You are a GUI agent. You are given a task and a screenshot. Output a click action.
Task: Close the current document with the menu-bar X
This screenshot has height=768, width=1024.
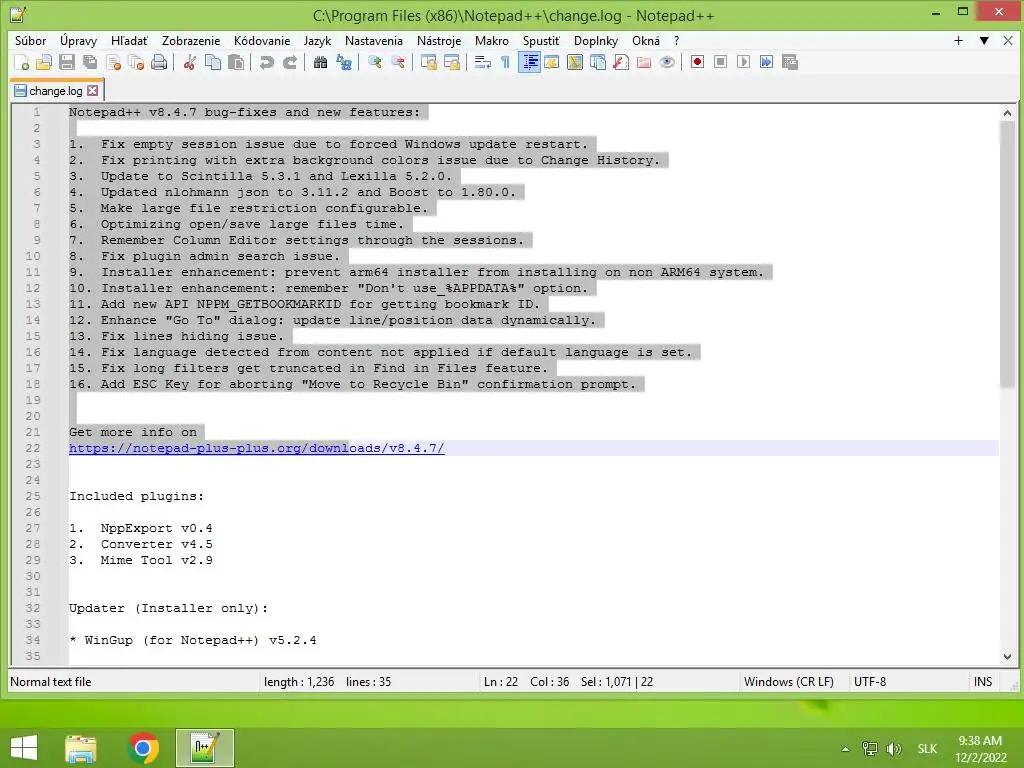(x=1008, y=40)
